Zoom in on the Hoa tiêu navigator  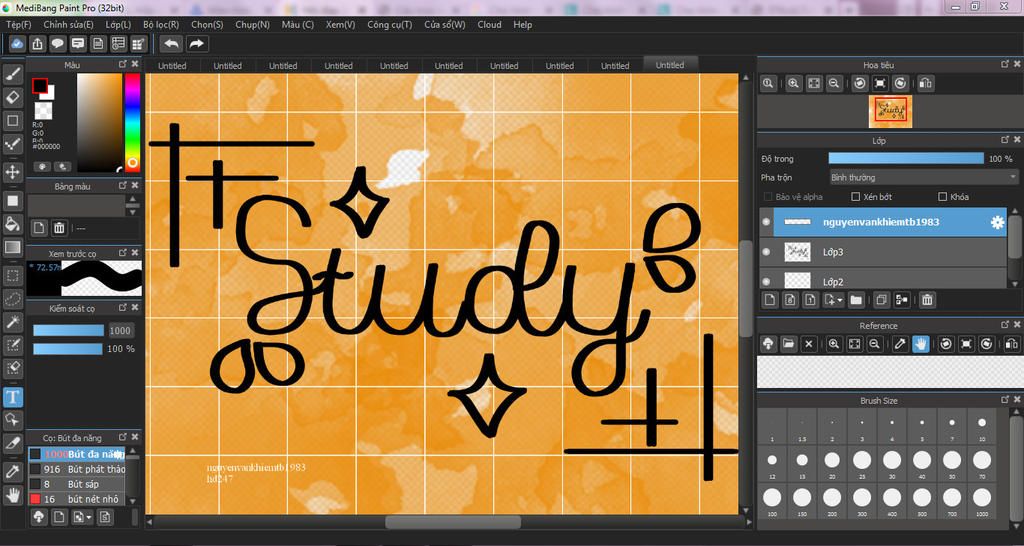tap(793, 84)
